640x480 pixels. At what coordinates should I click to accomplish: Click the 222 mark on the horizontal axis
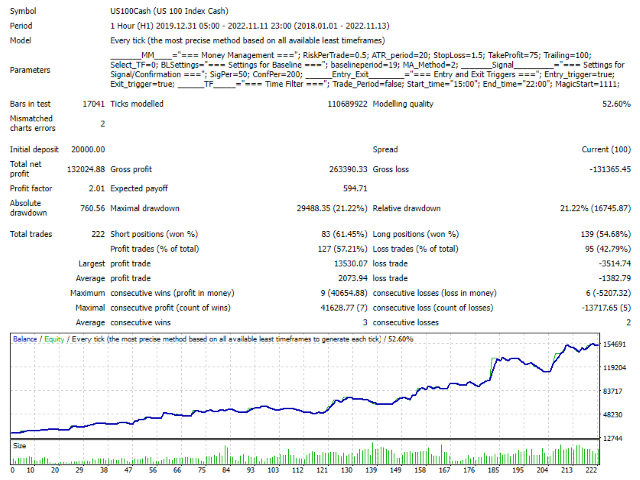click(x=593, y=469)
